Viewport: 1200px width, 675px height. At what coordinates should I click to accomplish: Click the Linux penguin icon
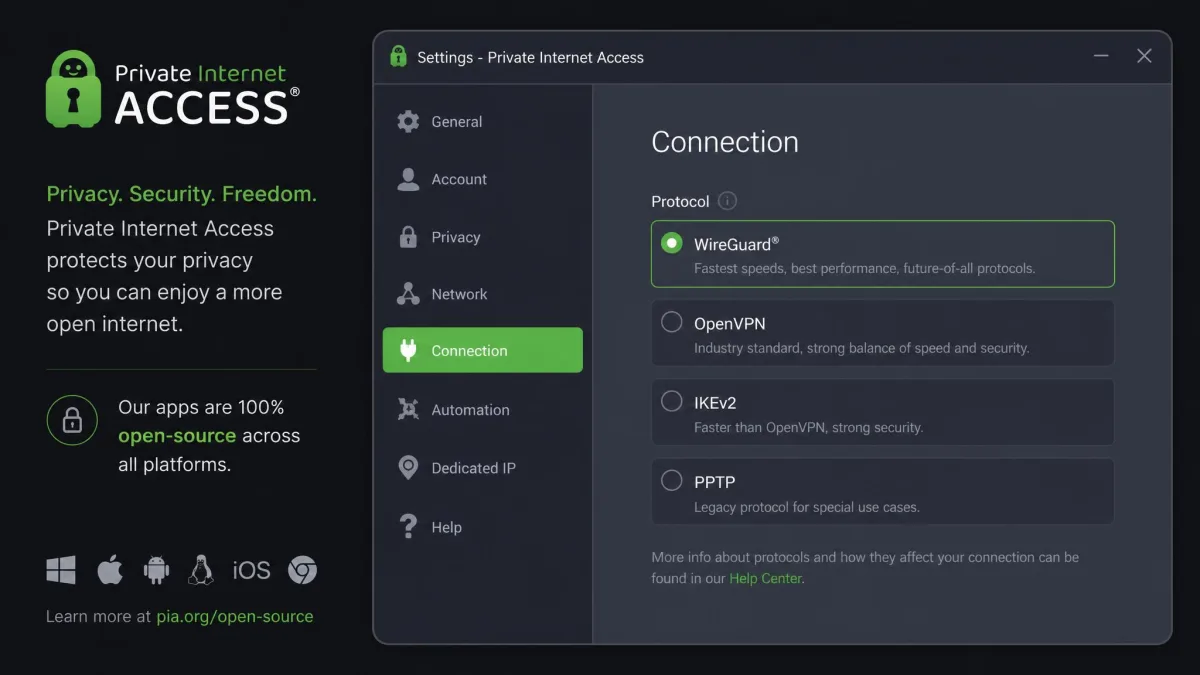(x=201, y=570)
